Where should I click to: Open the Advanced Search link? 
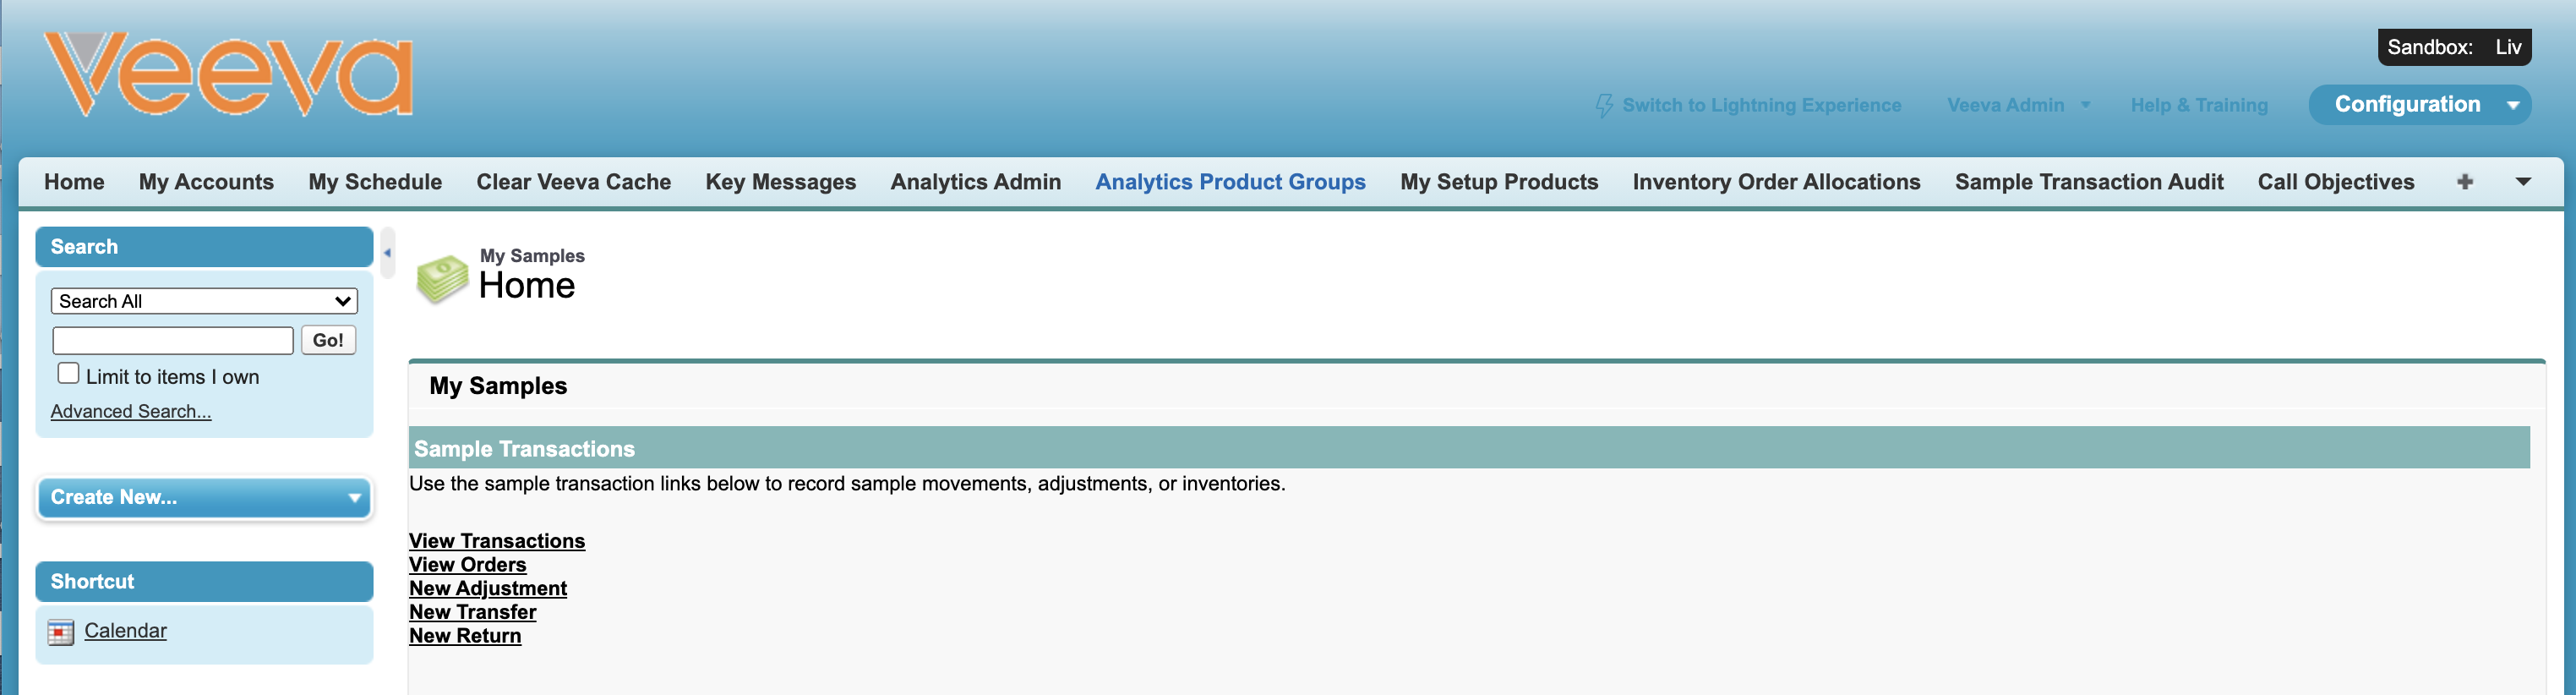[131, 412]
